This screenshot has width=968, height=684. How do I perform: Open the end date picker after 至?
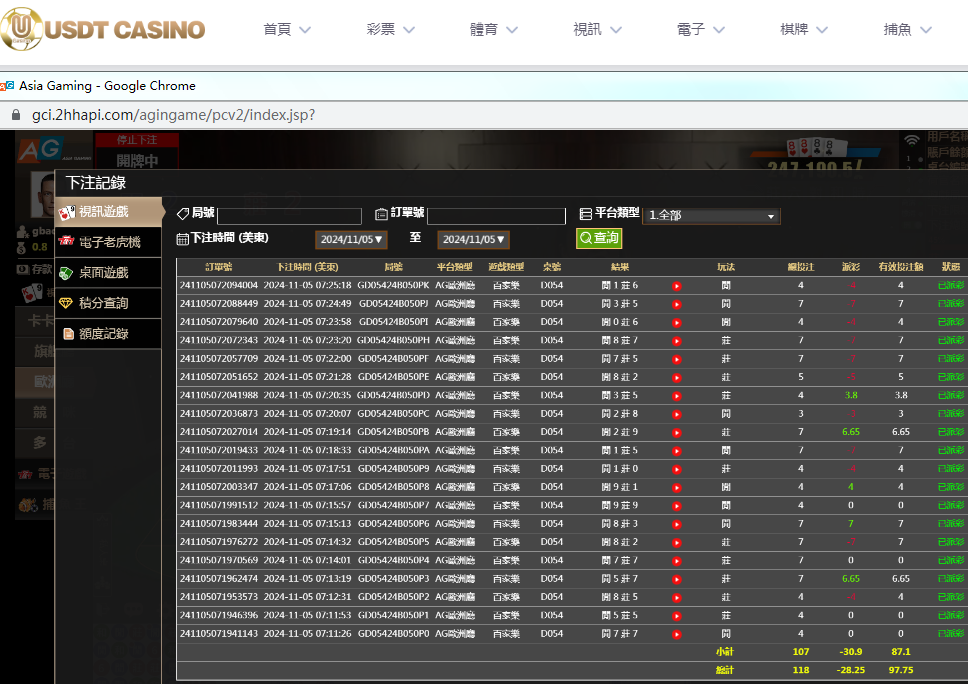(x=473, y=240)
